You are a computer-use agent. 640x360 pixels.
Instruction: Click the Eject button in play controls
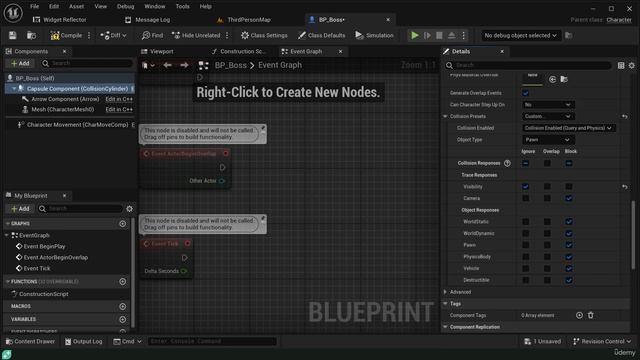click(451, 36)
